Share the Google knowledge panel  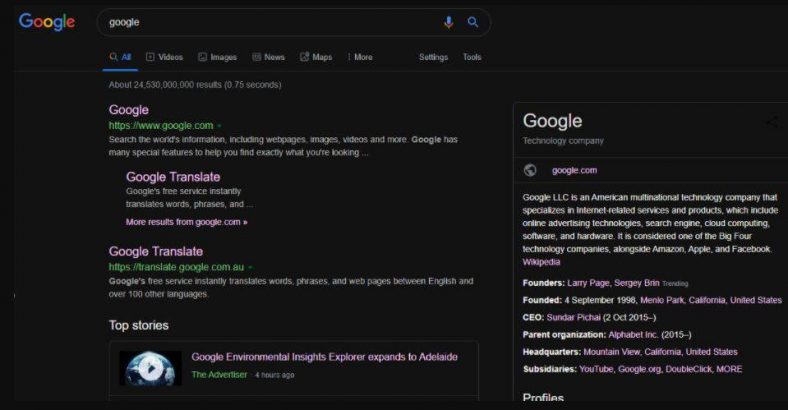pyautogui.click(x=772, y=122)
